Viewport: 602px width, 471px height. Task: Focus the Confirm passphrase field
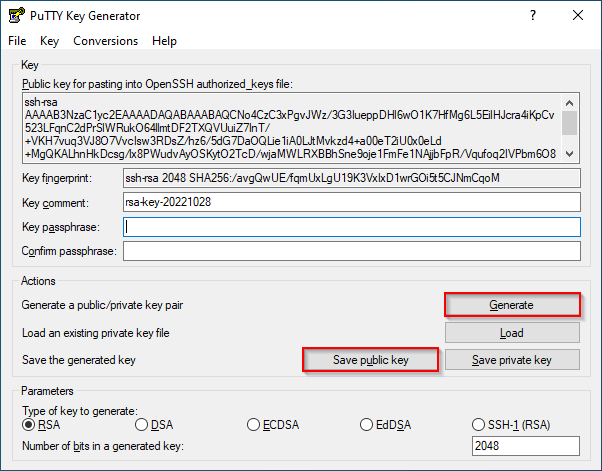(x=351, y=251)
